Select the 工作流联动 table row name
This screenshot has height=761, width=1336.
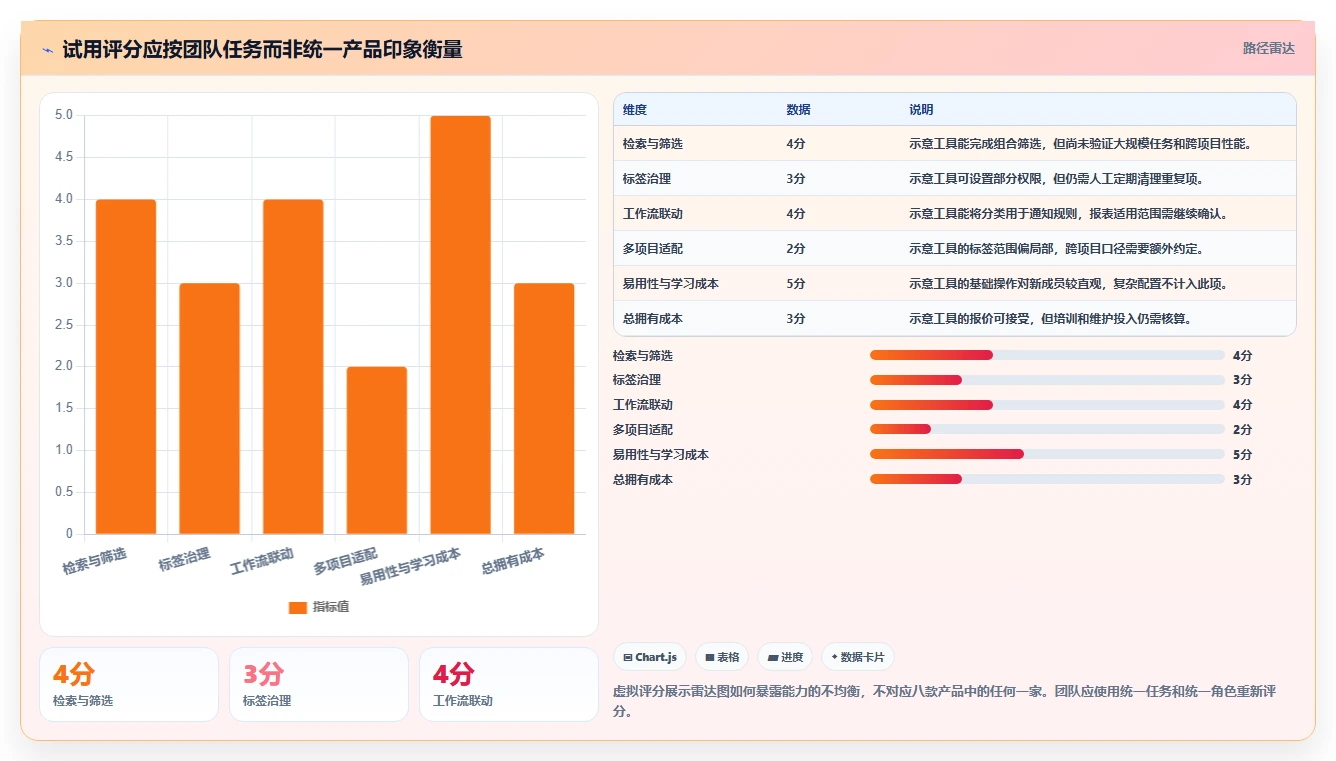[653, 214]
